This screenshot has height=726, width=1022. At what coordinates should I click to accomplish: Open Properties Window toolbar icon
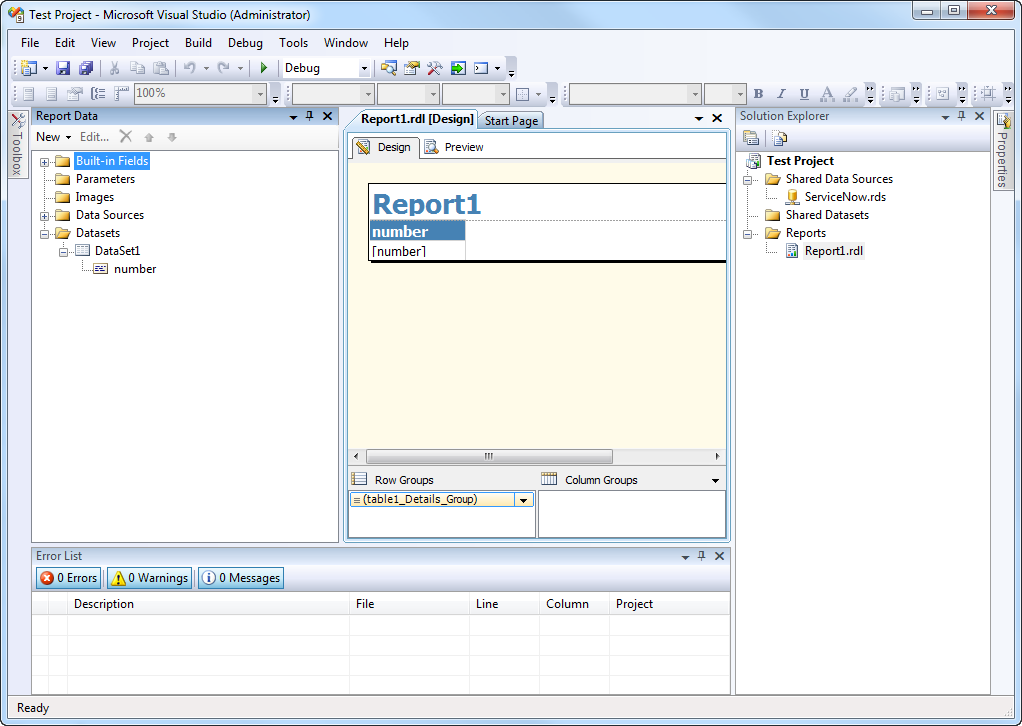tap(412, 68)
